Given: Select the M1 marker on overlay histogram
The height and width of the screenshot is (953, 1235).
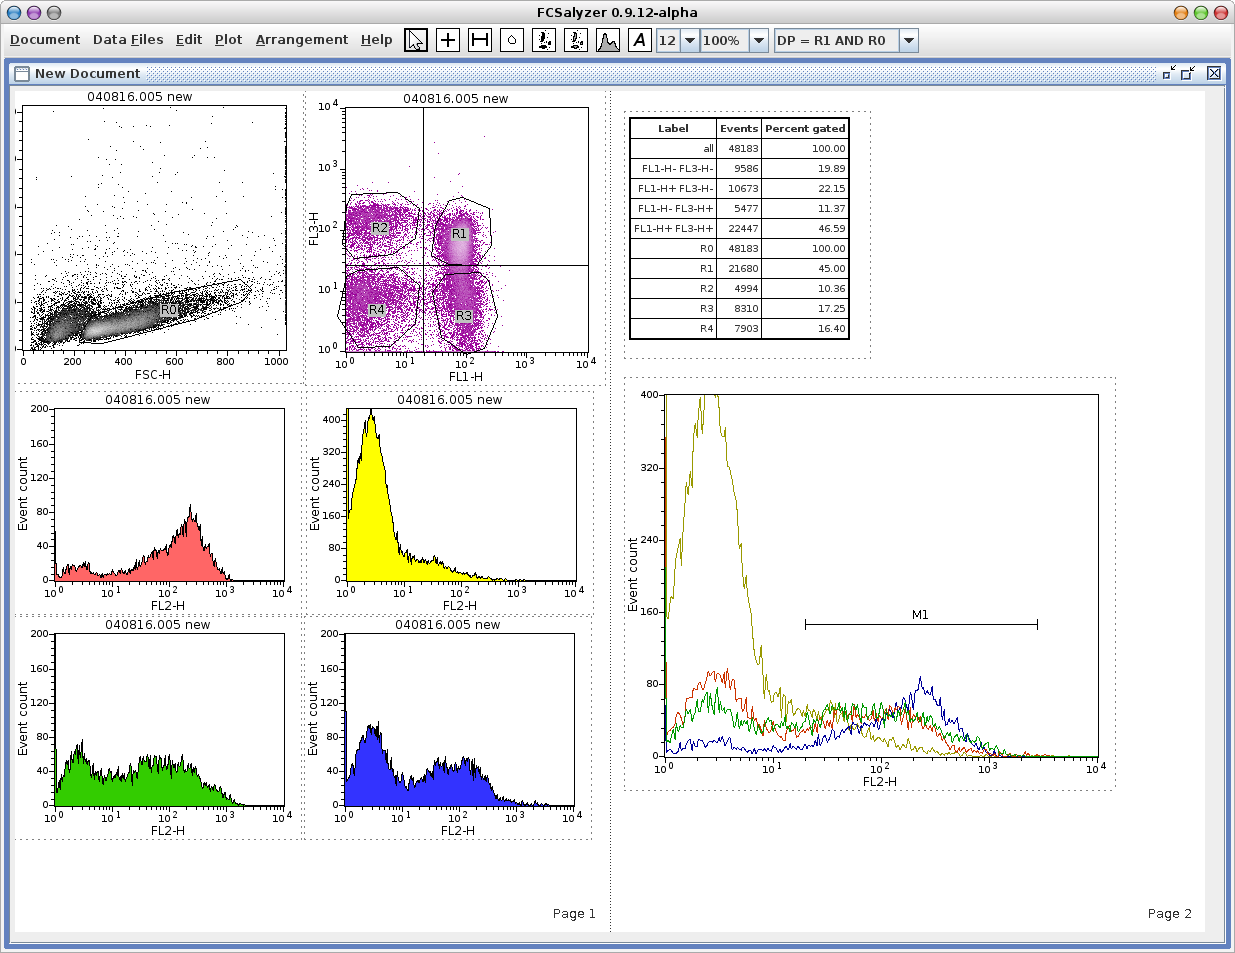Looking at the screenshot, I should point(920,623).
